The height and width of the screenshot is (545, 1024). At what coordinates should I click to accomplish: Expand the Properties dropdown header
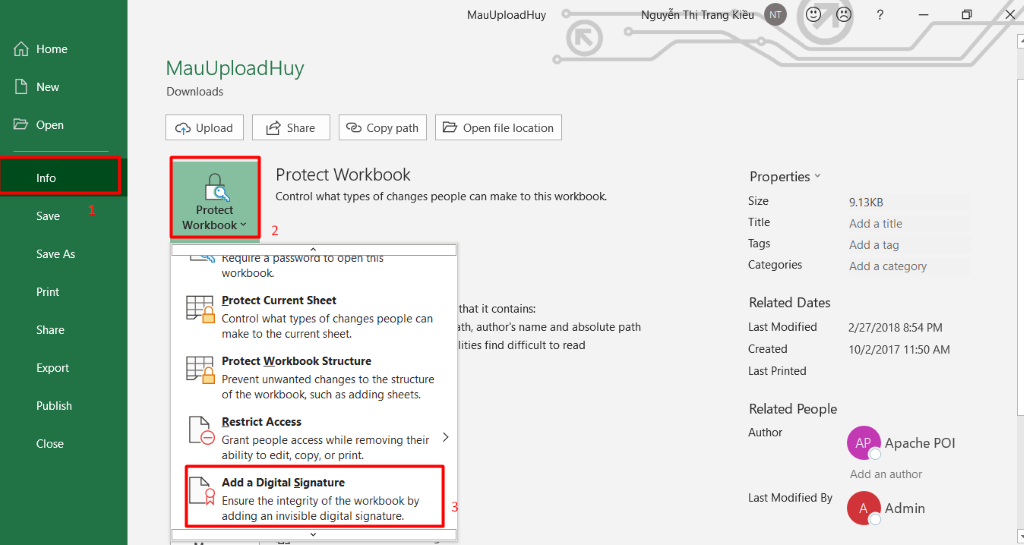(x=785, y=177)
